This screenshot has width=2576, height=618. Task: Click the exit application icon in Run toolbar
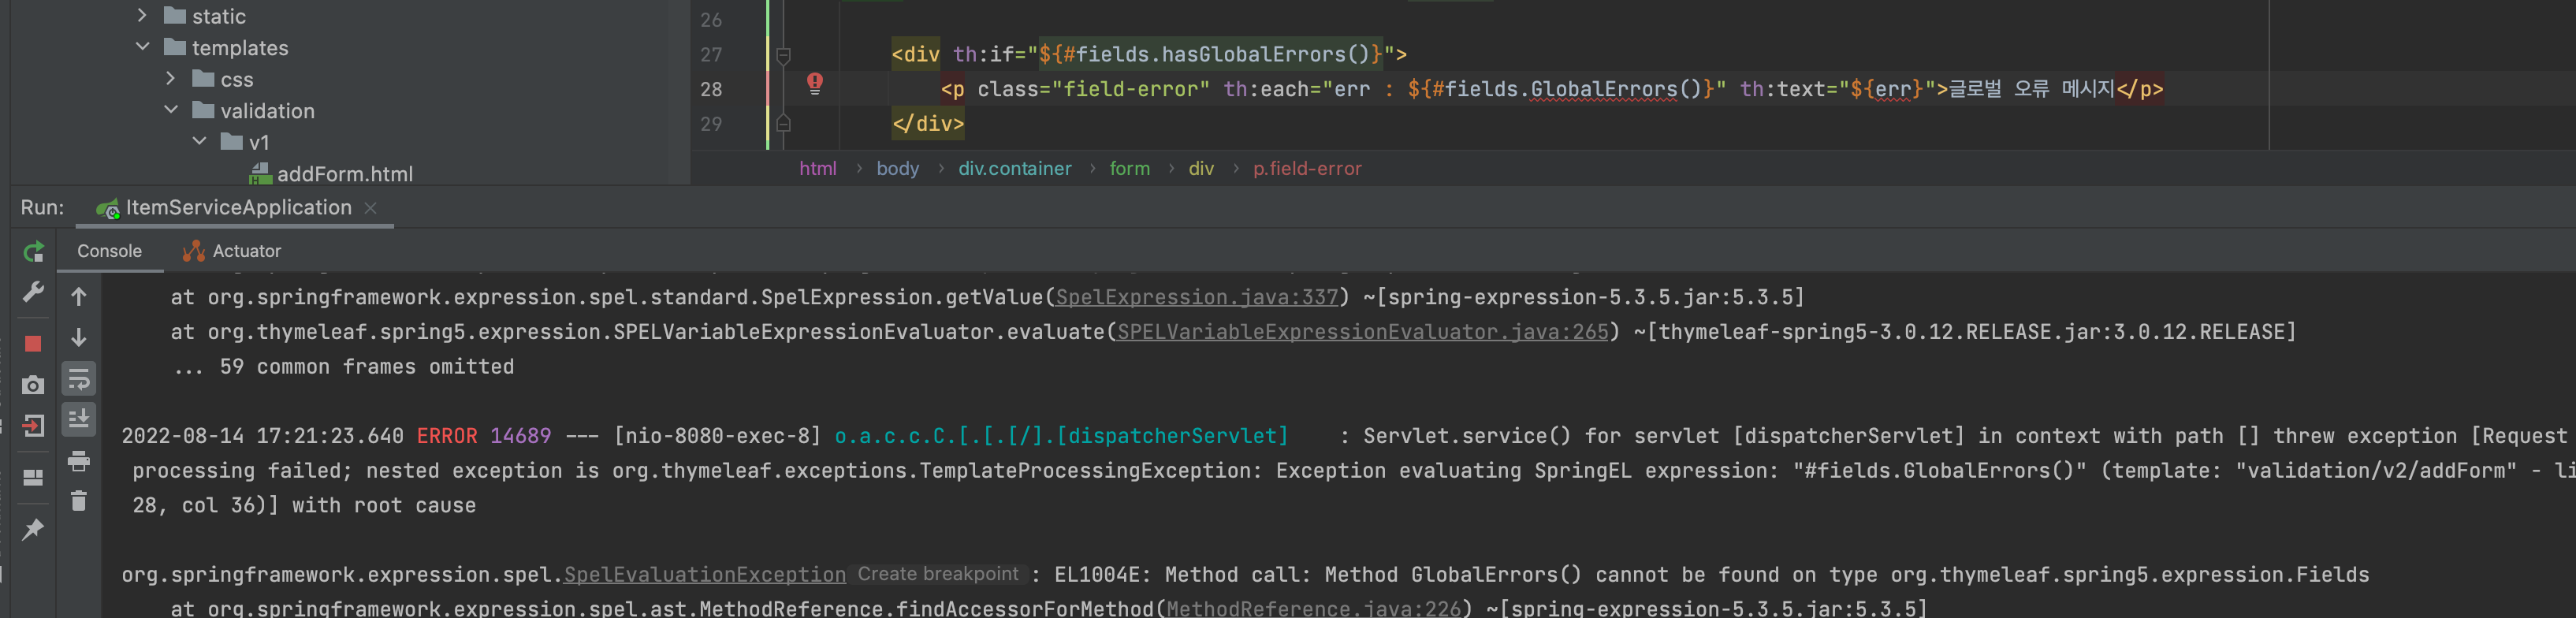(x=33, y=426)
